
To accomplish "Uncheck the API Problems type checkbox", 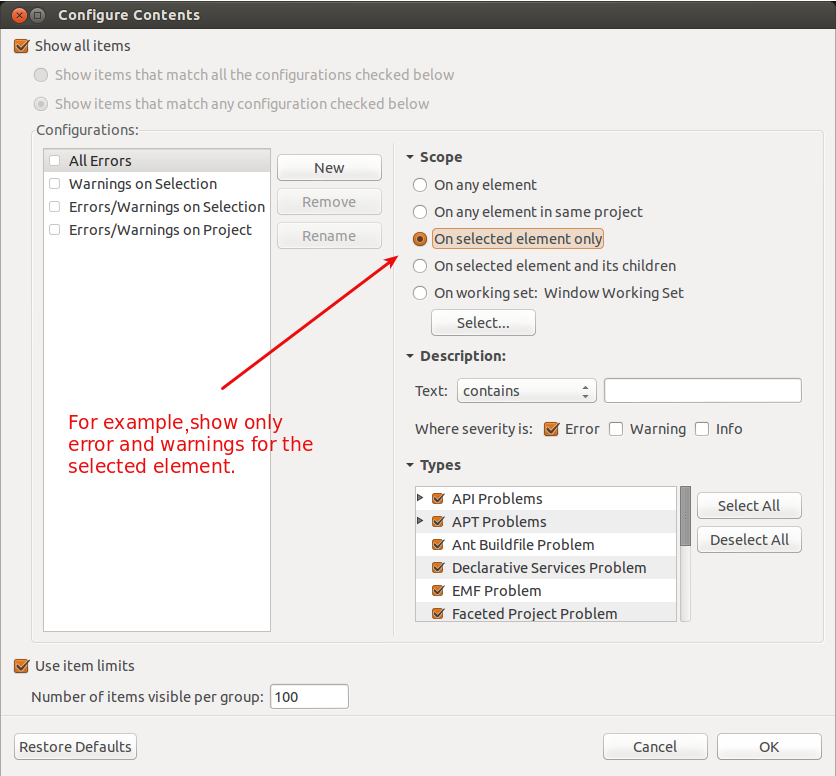I will [438, 499].
